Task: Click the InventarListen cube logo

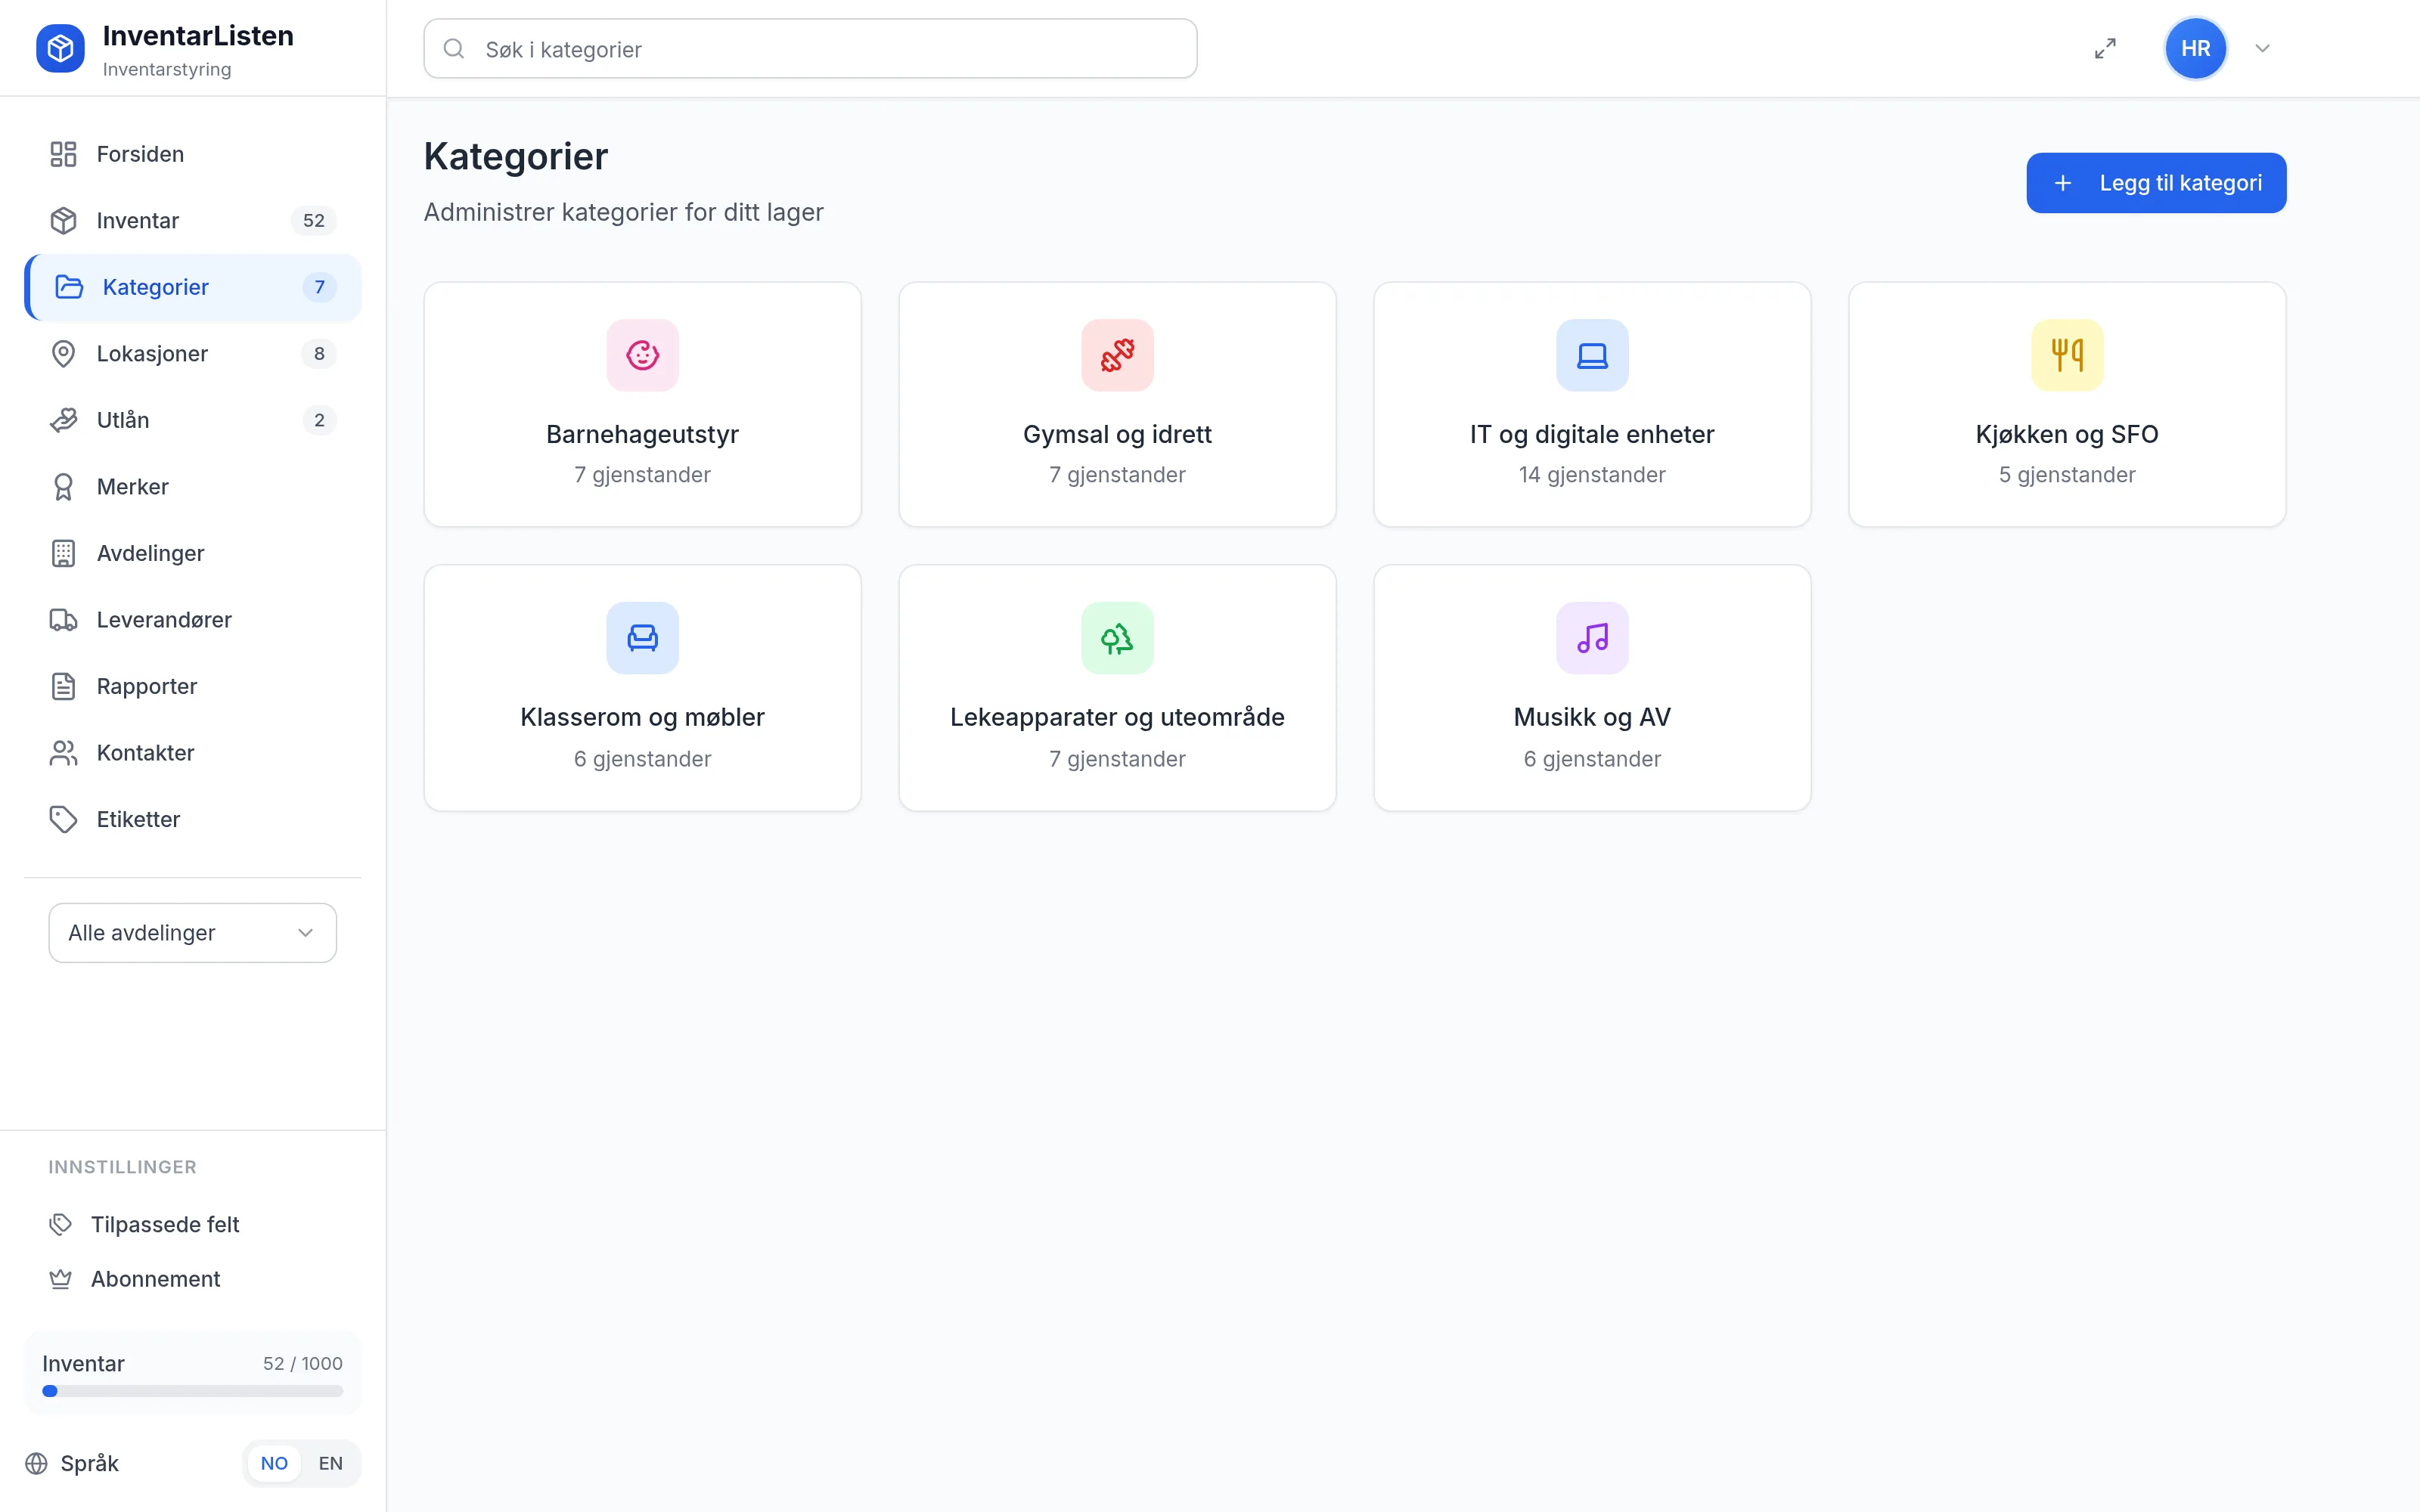Action: click(x=60, y=48)
